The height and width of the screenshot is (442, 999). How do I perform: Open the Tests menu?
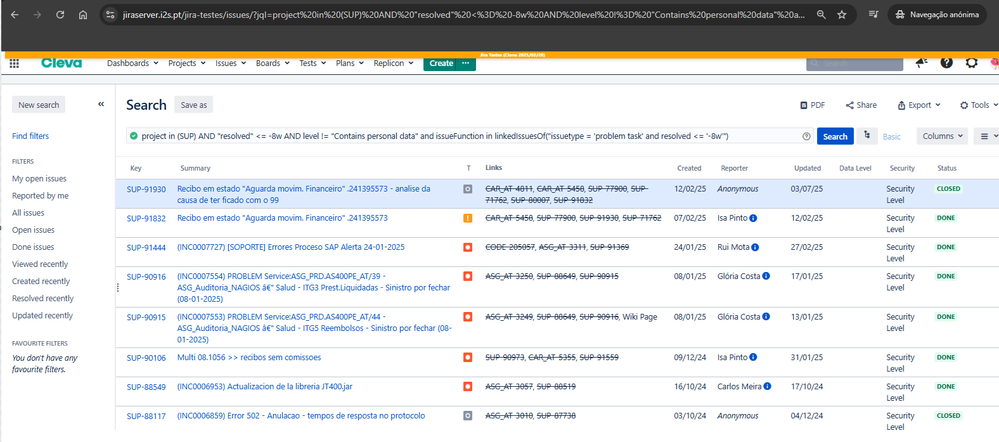pos(313,63)
